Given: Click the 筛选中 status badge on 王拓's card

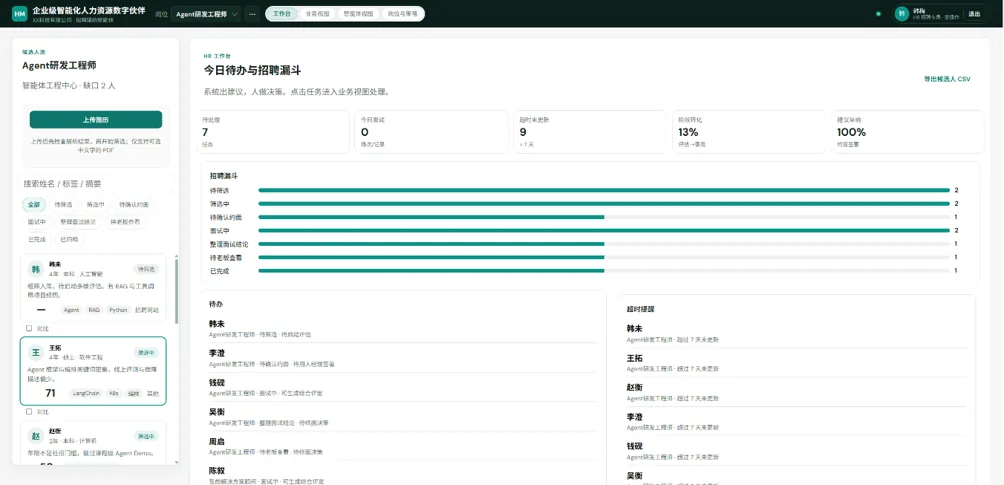Looking at the screenshot, I should tap(146, 352).
